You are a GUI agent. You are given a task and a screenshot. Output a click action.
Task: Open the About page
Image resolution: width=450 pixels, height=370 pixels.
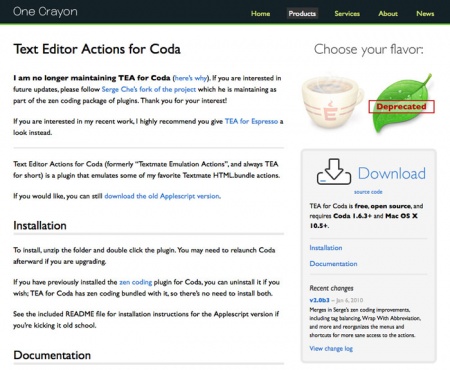point(388,14)
